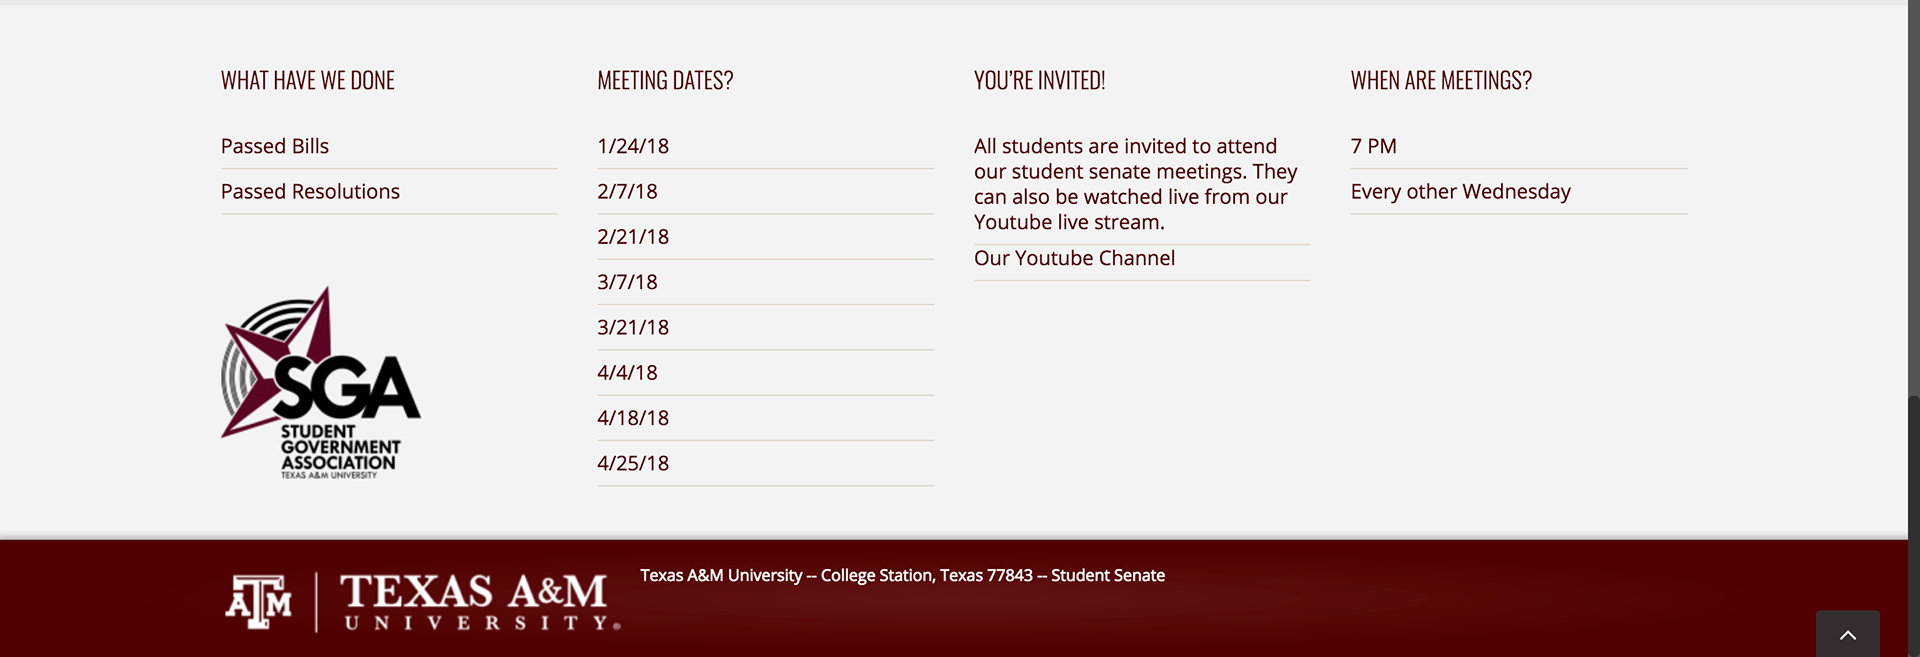Image resolution: width=1920 pixels, height=657 pixels.
Task: Select the 4/25/18 meeting date
Action: pos(633,463)
